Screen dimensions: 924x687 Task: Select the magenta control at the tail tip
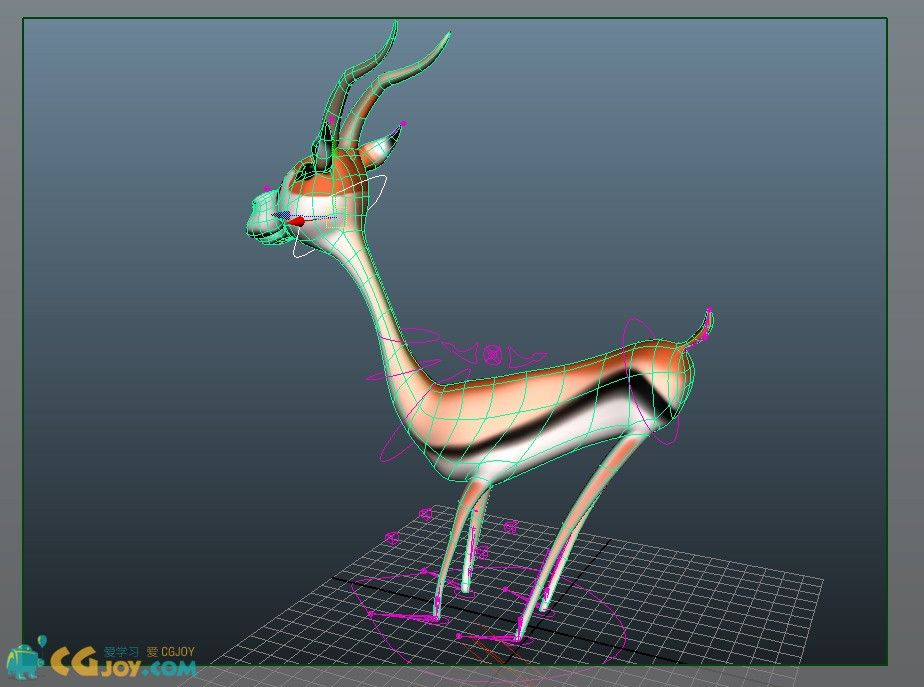[x=709, y=310]
